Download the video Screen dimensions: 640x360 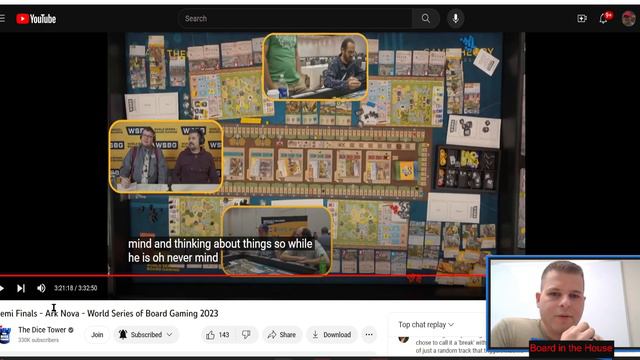pyautogui.click(x=331, y=335)
